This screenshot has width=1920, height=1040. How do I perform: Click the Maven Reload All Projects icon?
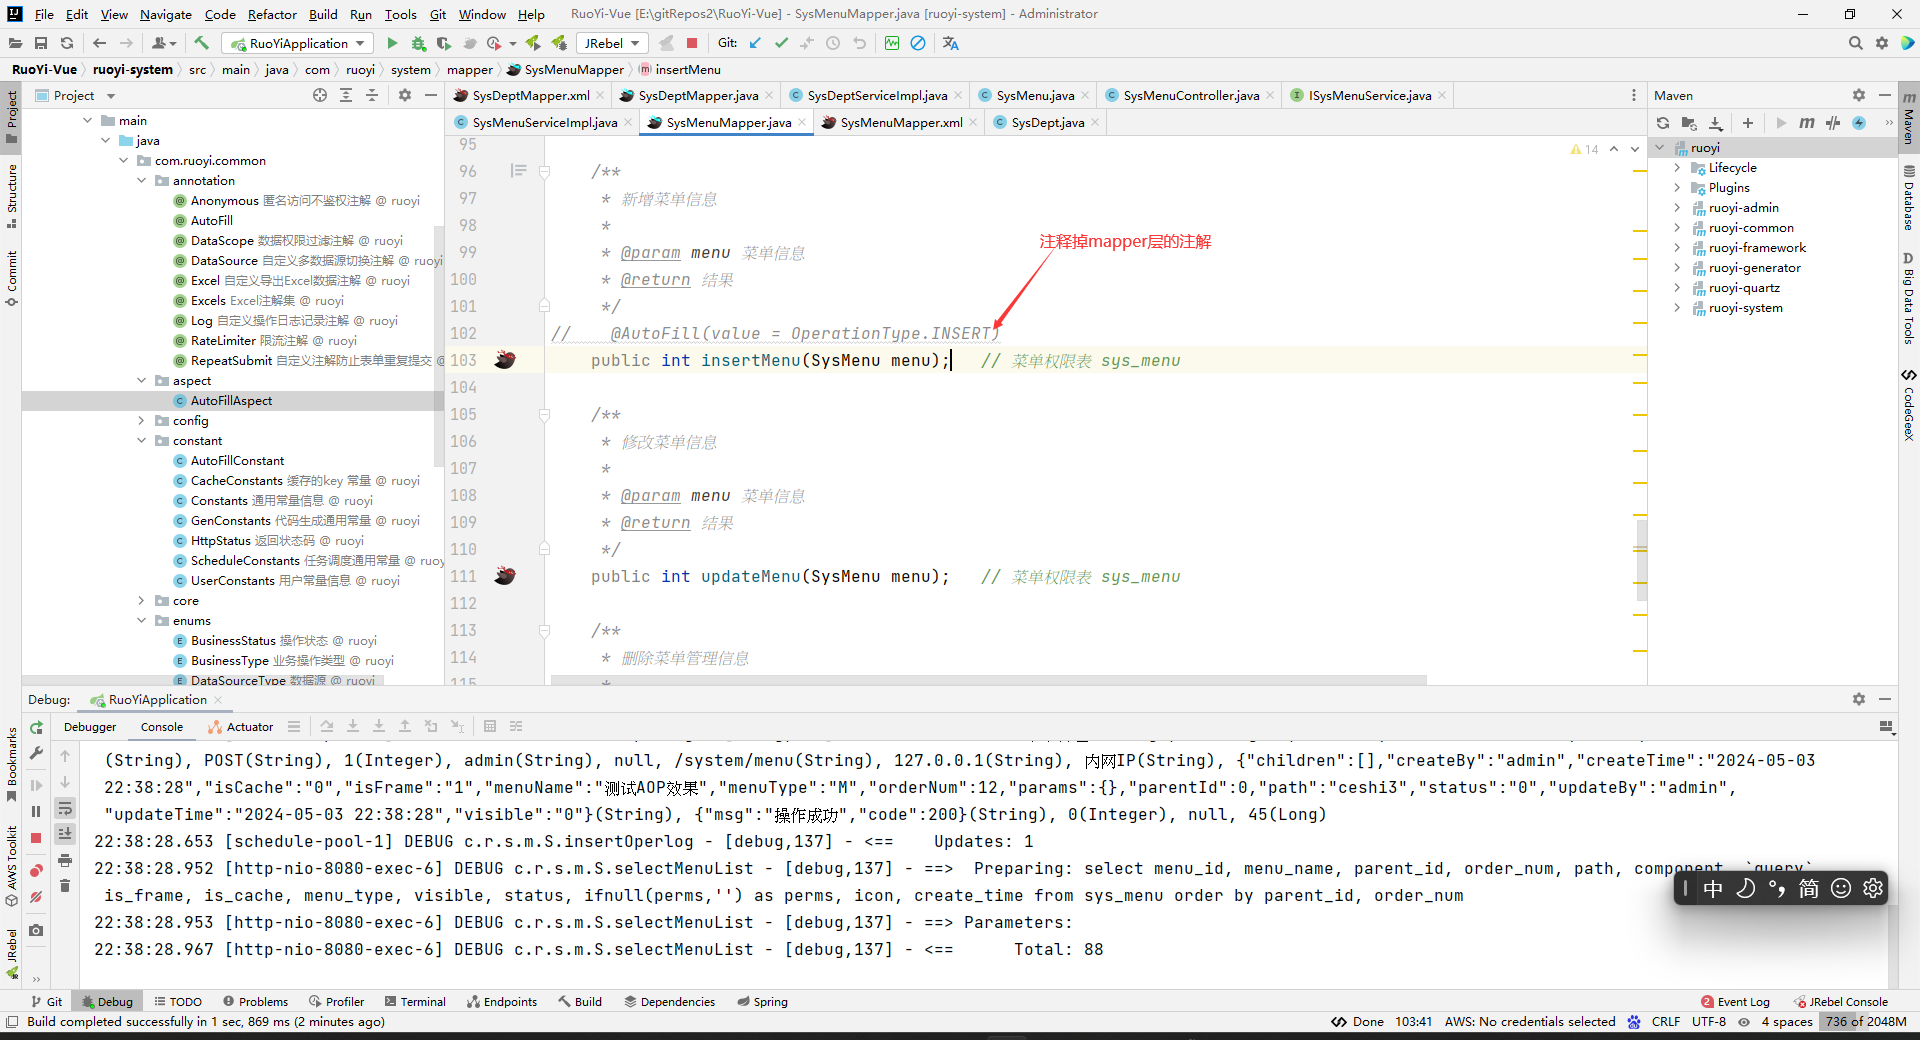(x=1663, y=123)
